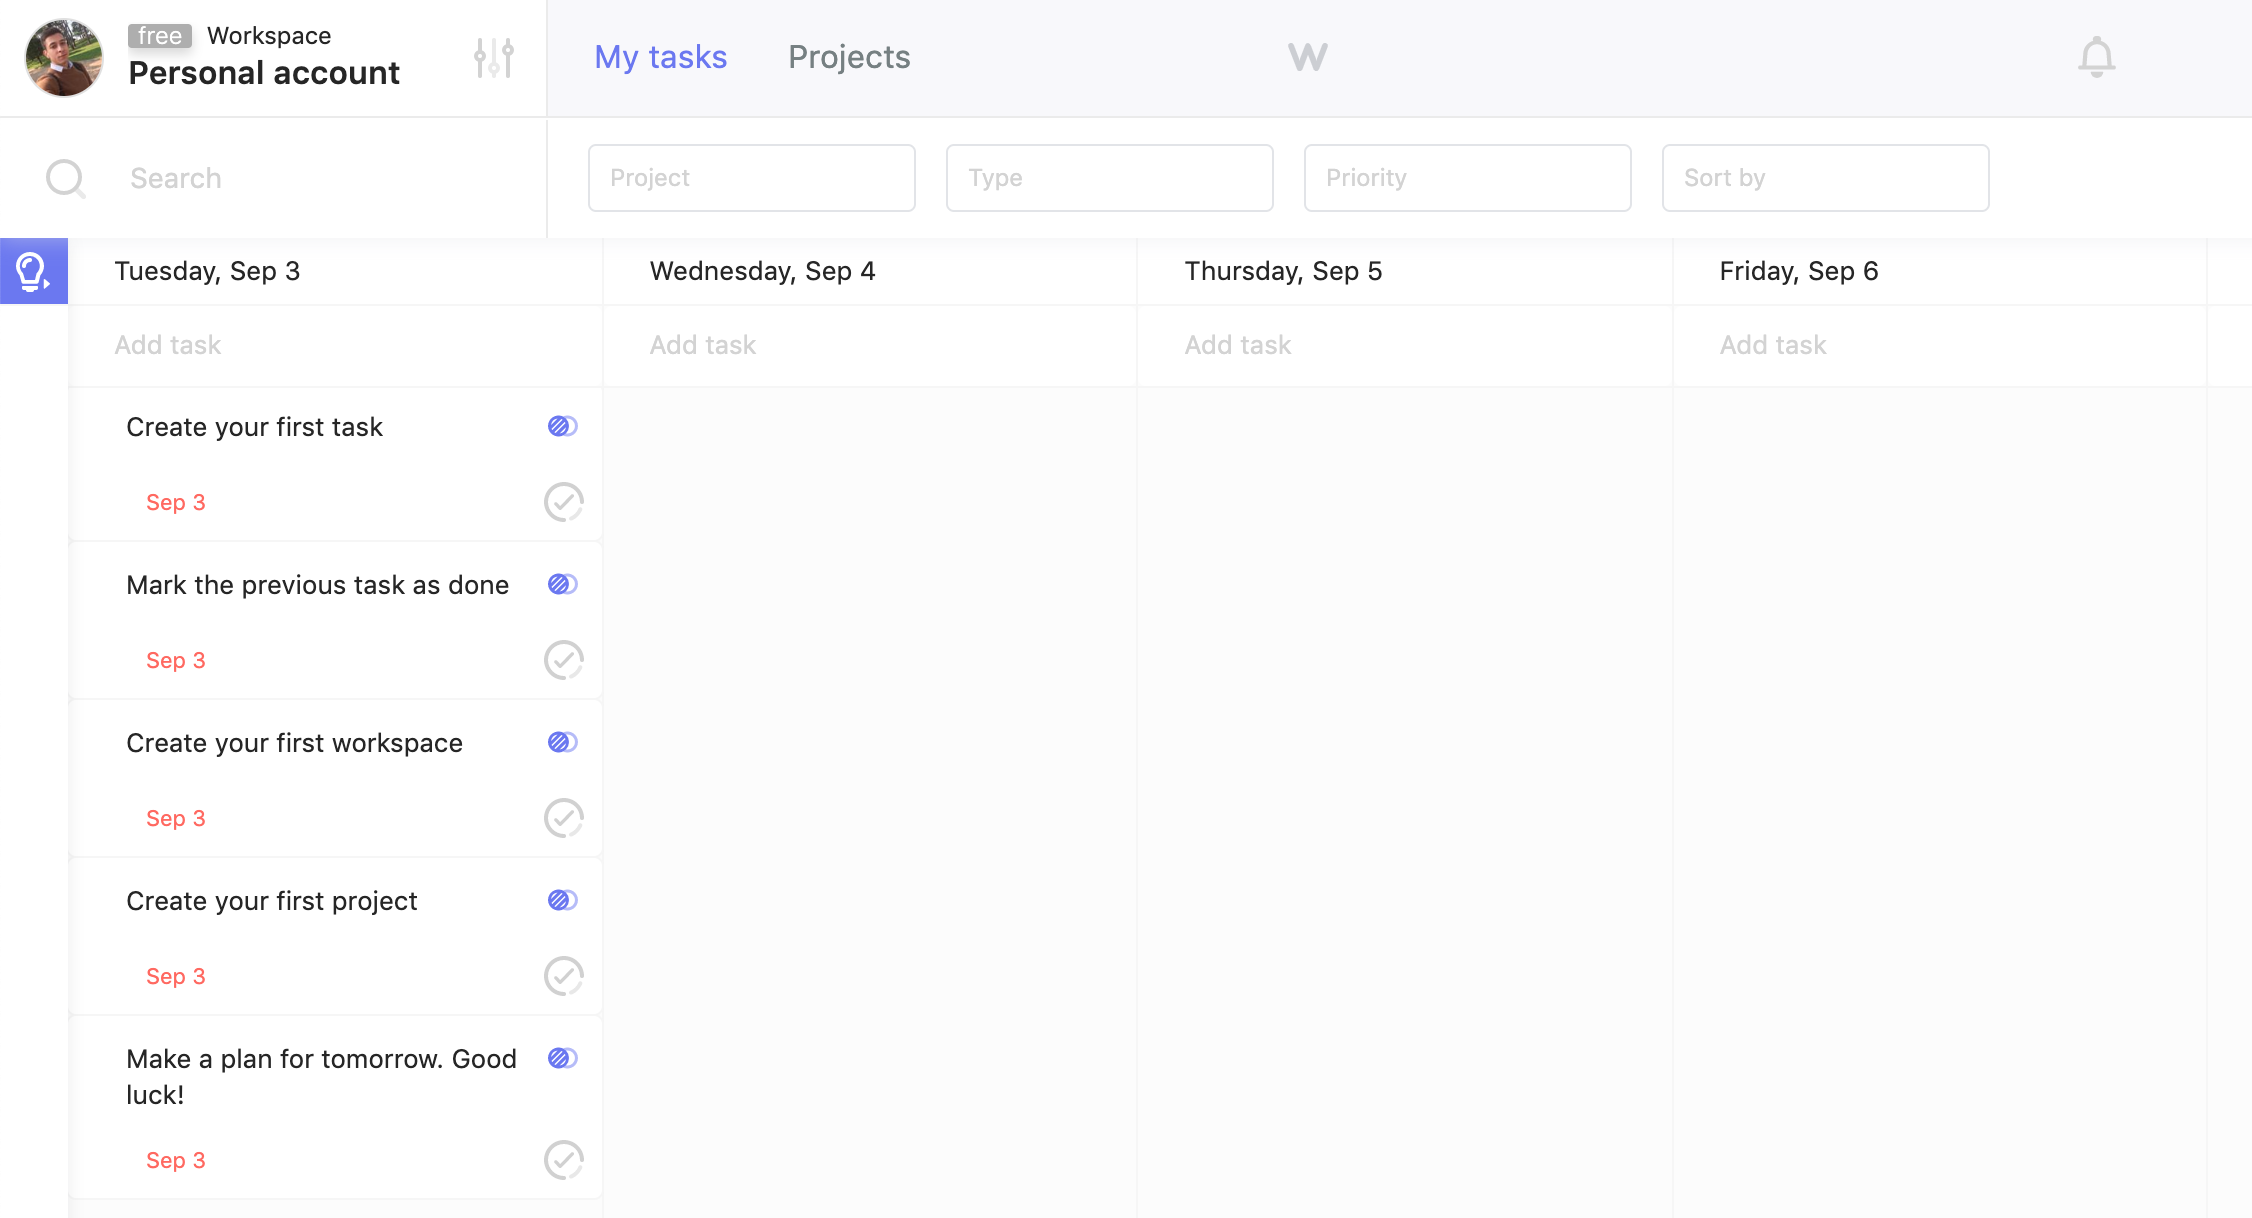Click the lightbulb tips icon

pos(33,271)
